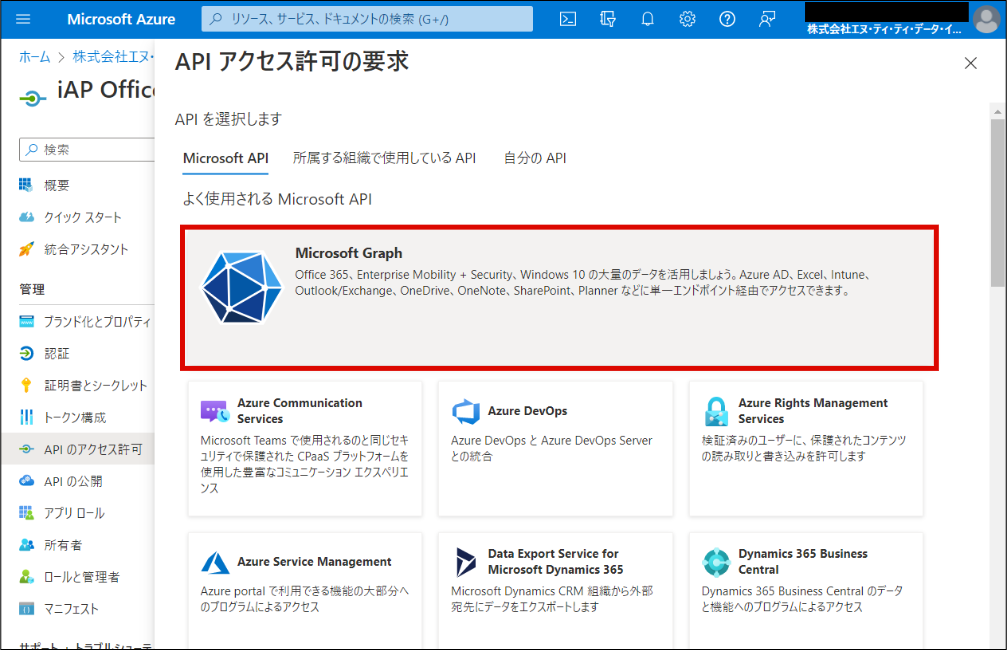Switch to the 所属する組織で使用している API tab
Screen dimensions: 1007x650
coord(384,158)
